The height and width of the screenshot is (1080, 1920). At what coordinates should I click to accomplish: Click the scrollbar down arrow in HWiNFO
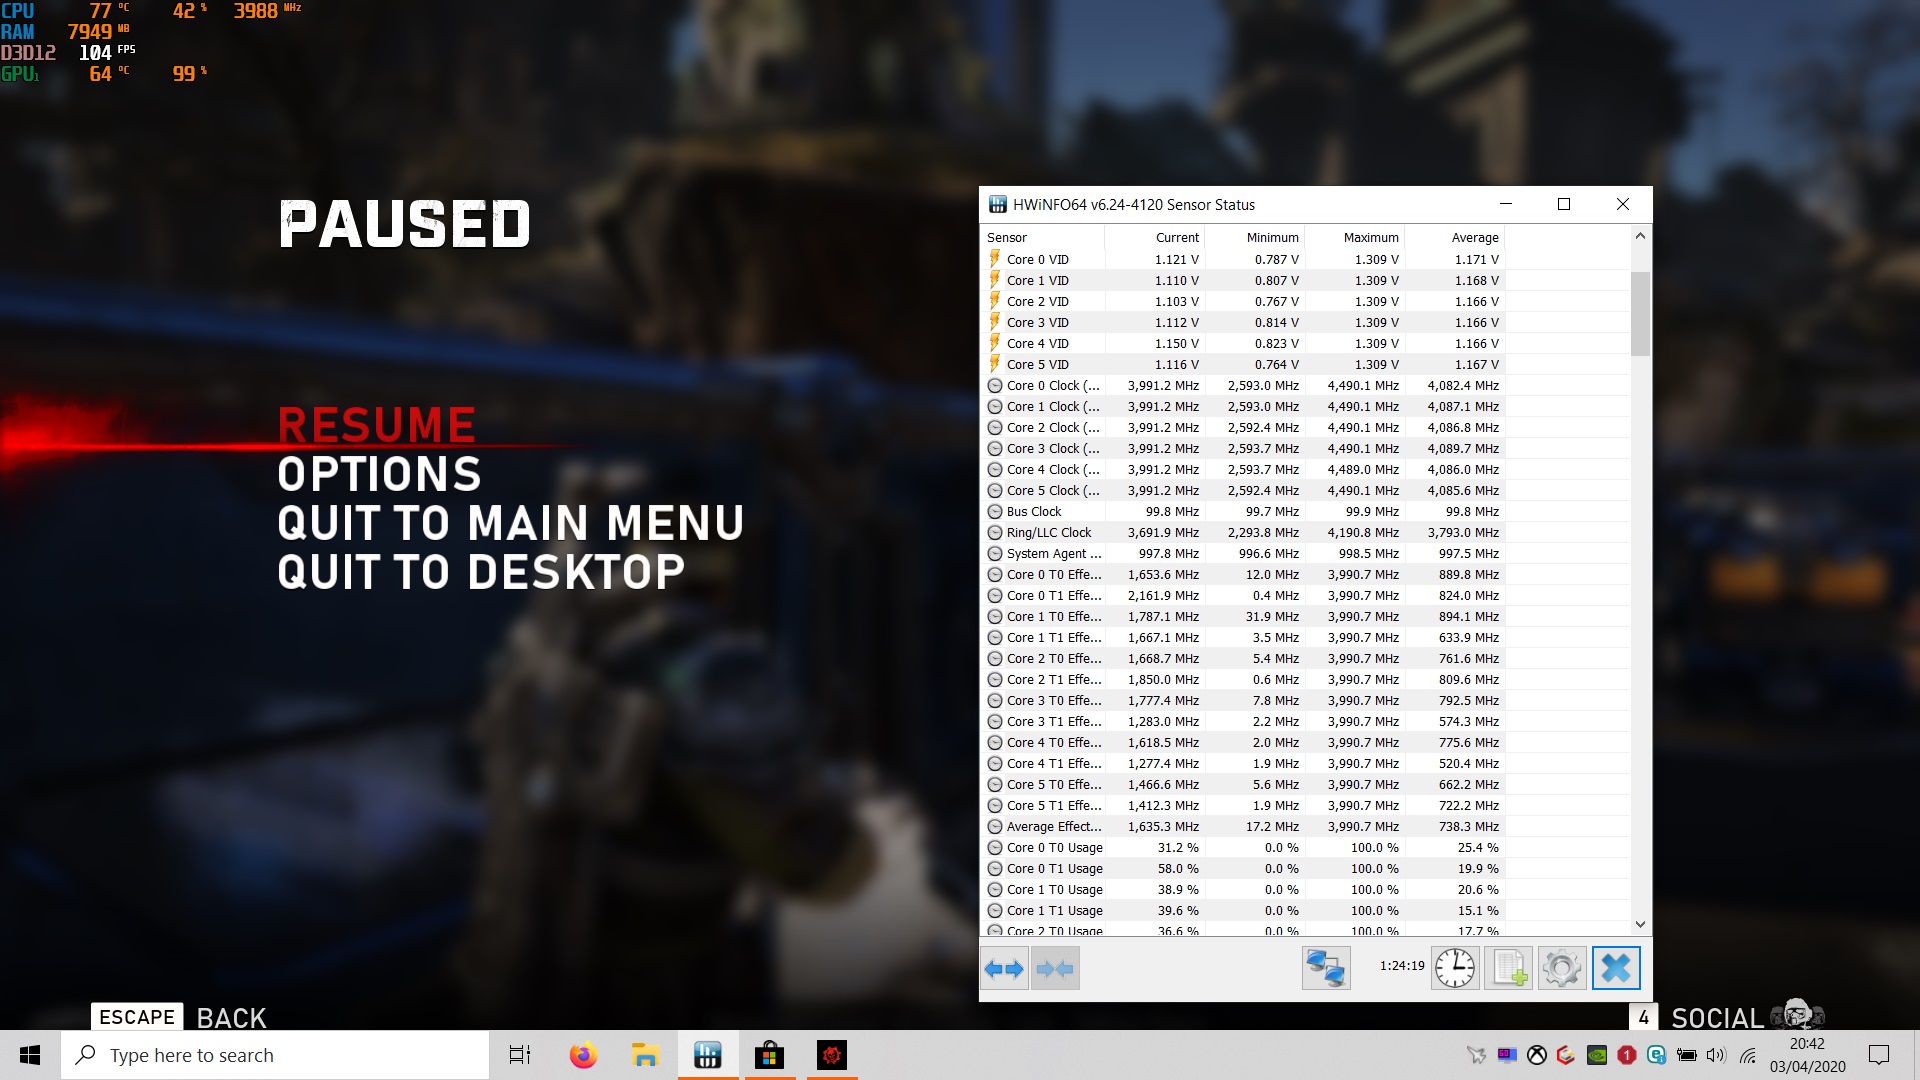pyautogui.click(x=1640, y=925)
